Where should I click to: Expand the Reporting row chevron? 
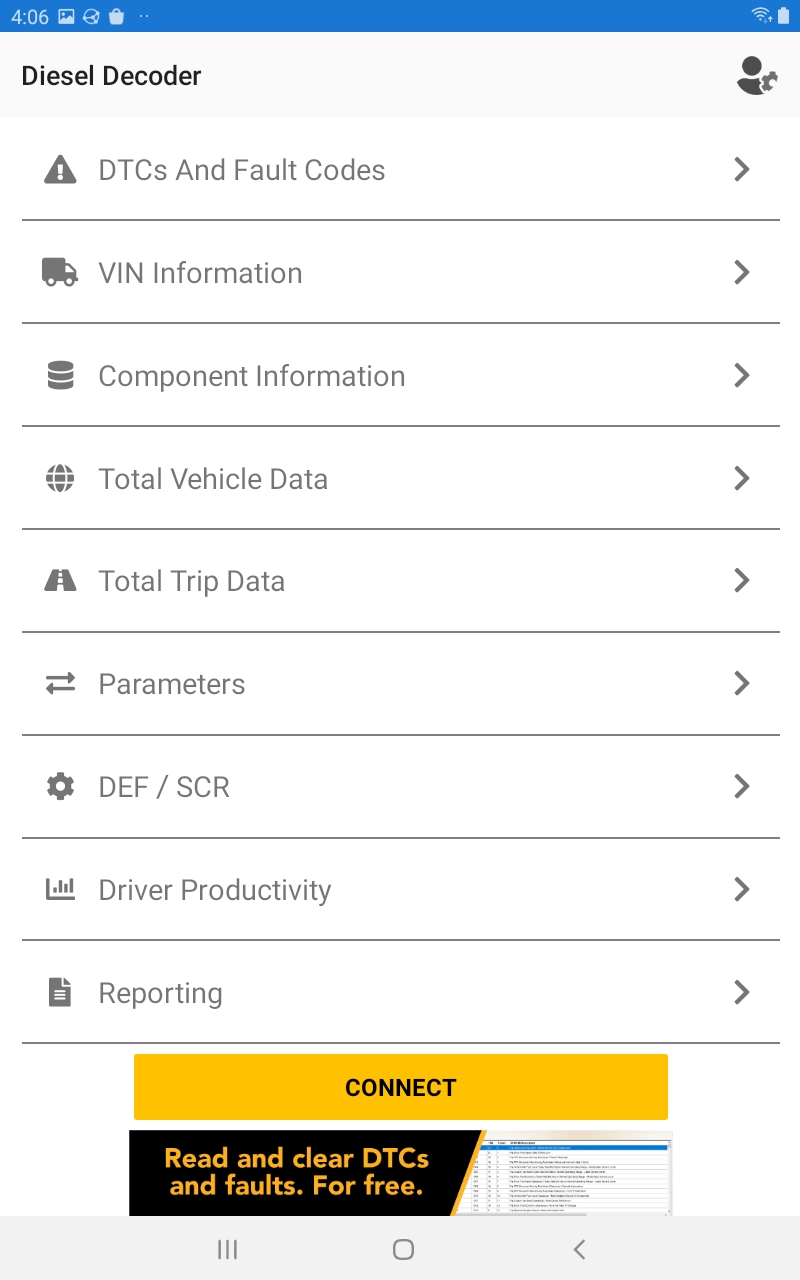(x=742, y=993)
